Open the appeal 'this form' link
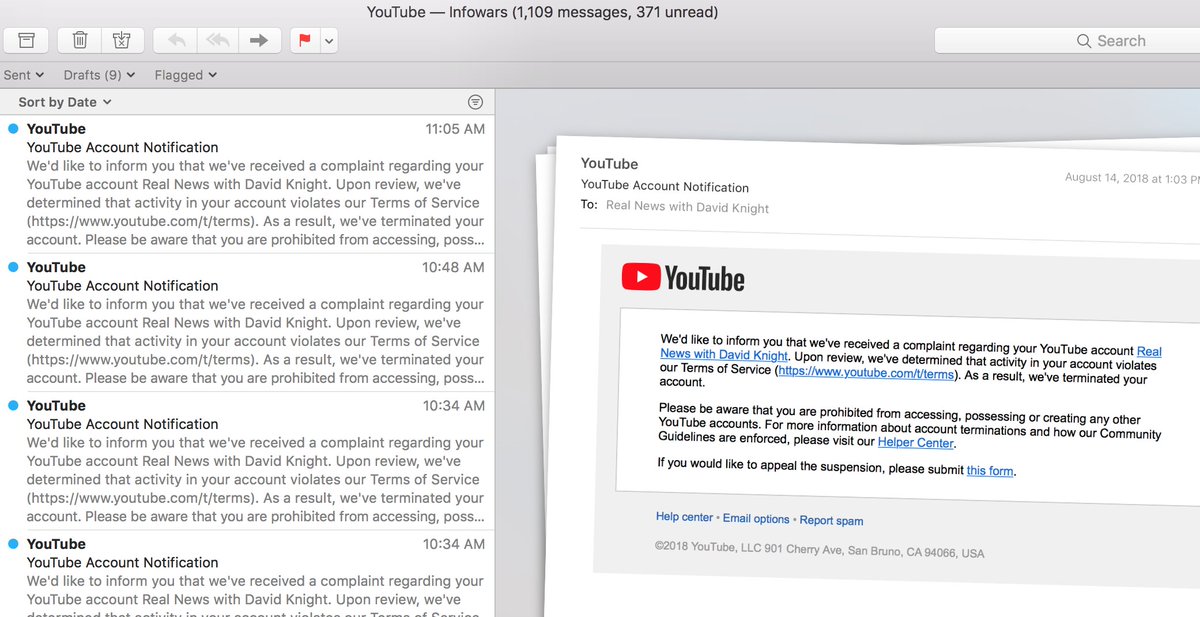Image resolution: width=1200 pixels, height=617 pixels. pos(990,470)
